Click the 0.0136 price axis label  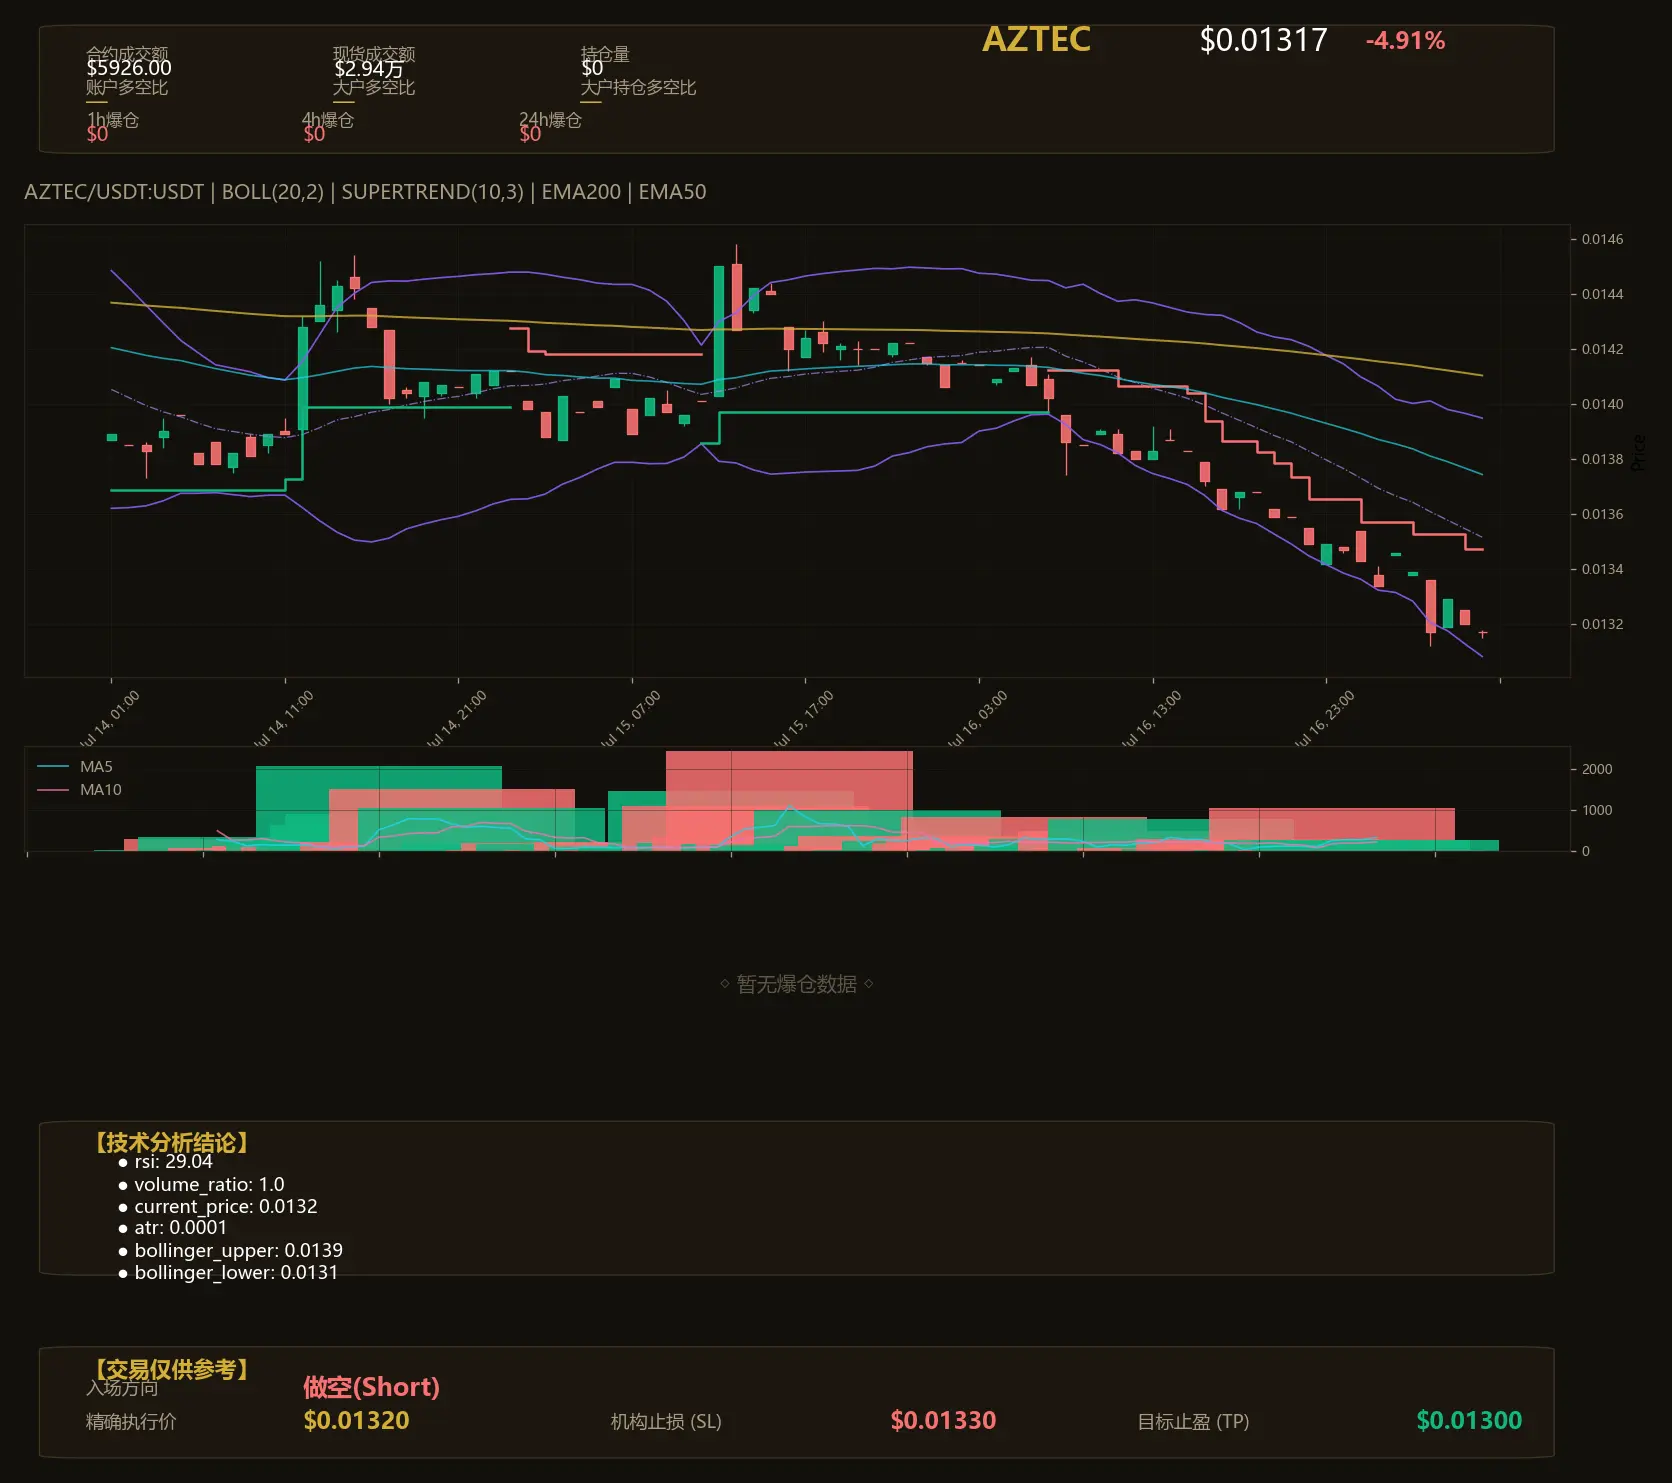point(1602,514)
